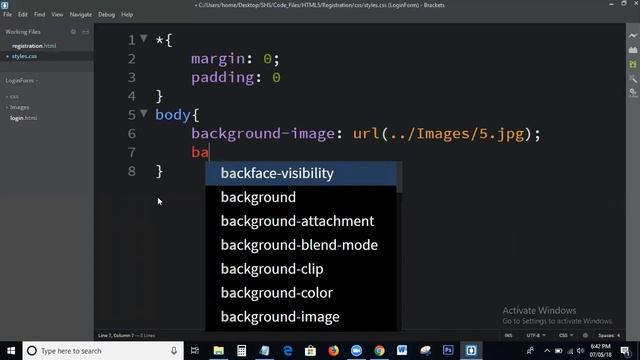Launch Firefox from the taskbar
Screen dimensions: 640x360
333,351
